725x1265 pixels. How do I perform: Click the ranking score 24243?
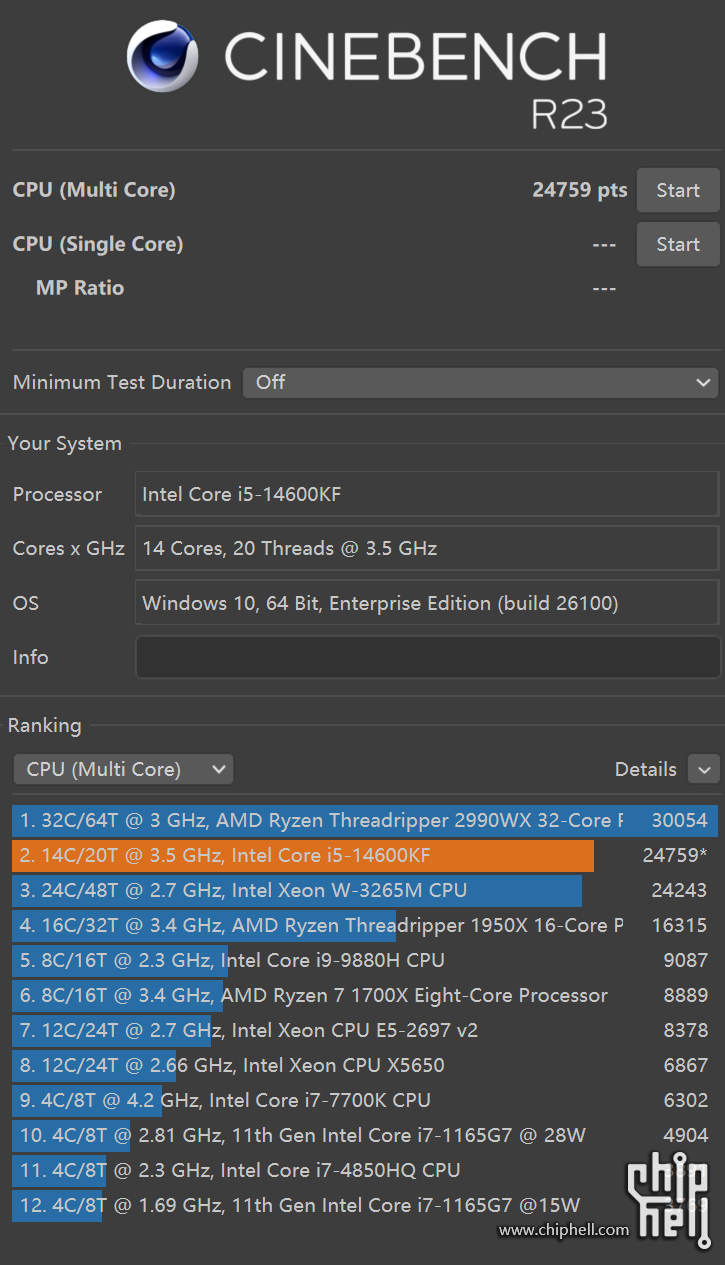pos(679,891)
